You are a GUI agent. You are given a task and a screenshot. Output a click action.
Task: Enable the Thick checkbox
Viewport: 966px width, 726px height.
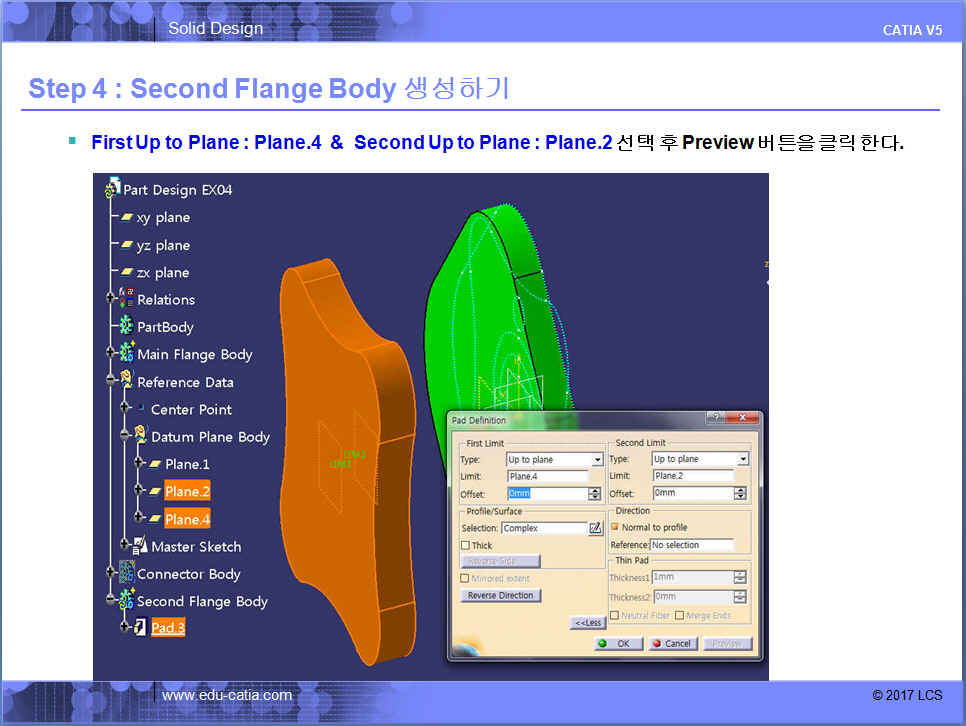[465, 545]
